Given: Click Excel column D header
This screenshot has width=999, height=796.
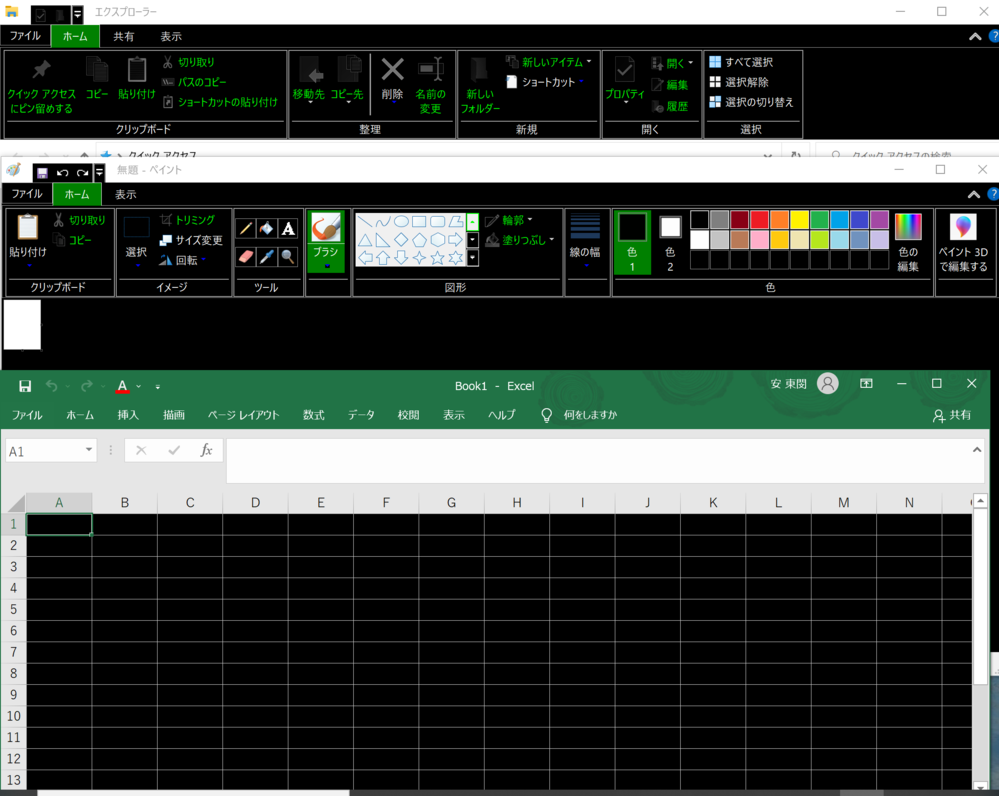Looking at the screenshot, I should [x=255, y=503].
